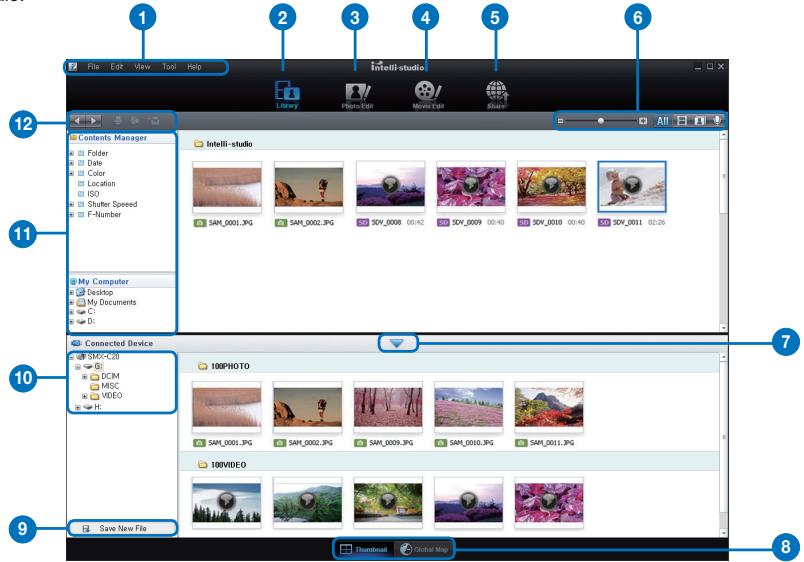Select SAM_0011.JPG in 100PHOTO
Viewport: 804px width, 562px height.
coord(549,407)
